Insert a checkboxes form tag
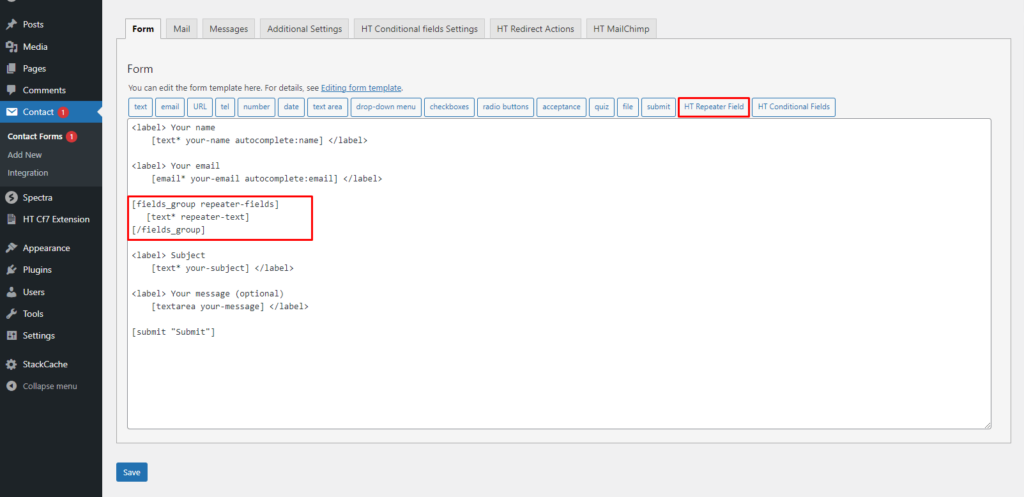 448,107
